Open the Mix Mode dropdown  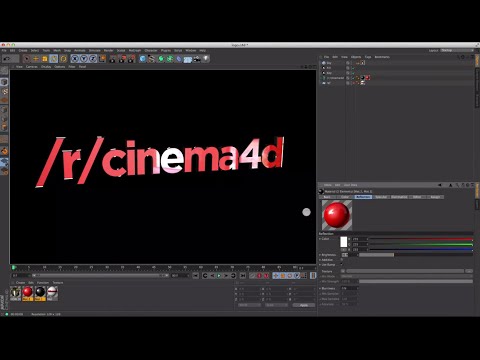pos(407,276)
